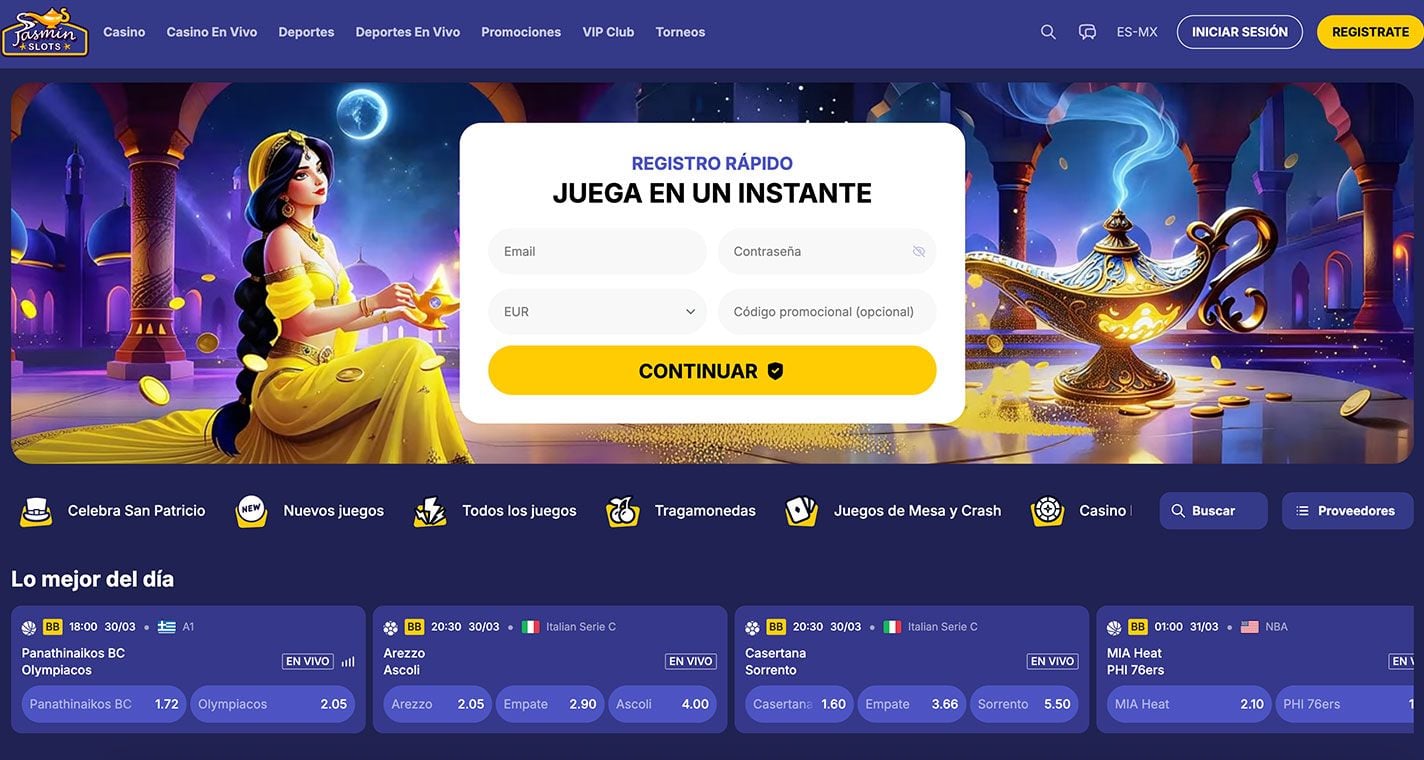The image size is (1424, 760).
Task: Click the CONTINUAR registration button
Action: [712, 371]
